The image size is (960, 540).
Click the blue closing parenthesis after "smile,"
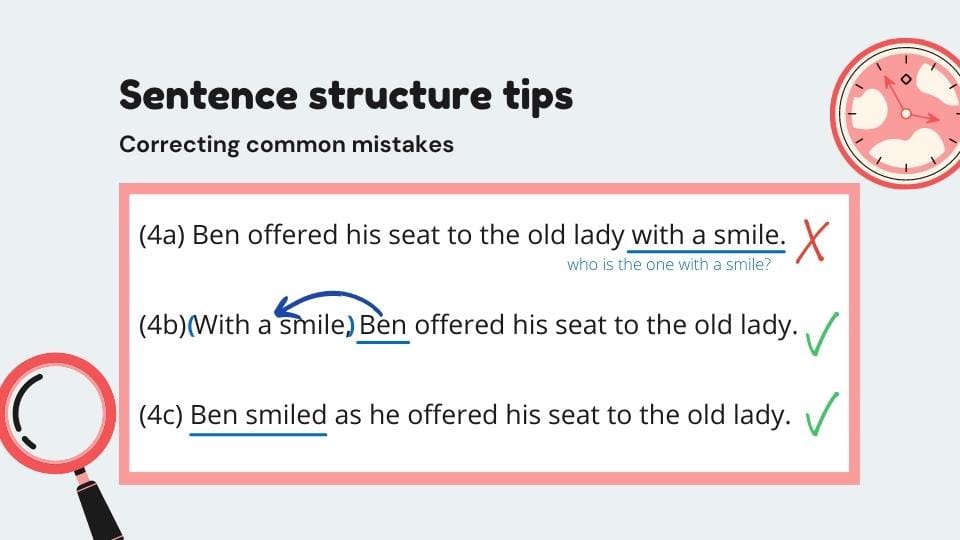point(350,325)
